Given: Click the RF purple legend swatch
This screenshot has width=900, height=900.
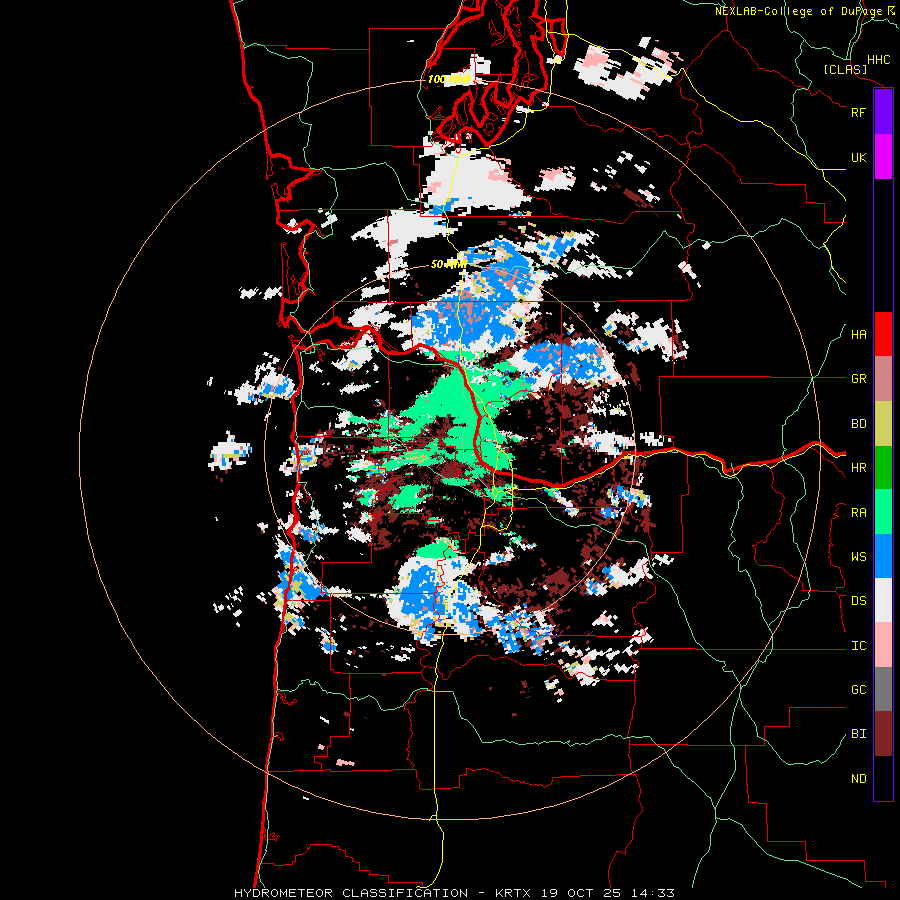Looking at the screenshot, I should pos(883,112).
